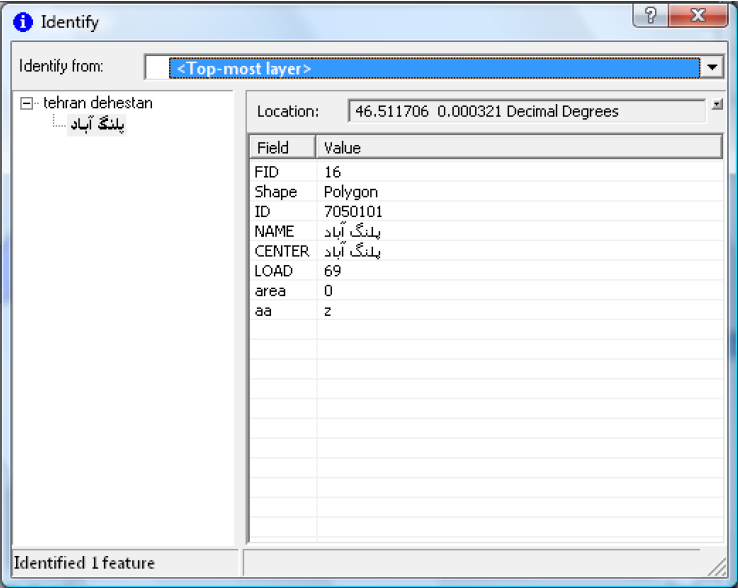This screenshot has height=588, width=738.
Task: Click the Value column header
Action: pyautogui.click(x=519, y=148)
